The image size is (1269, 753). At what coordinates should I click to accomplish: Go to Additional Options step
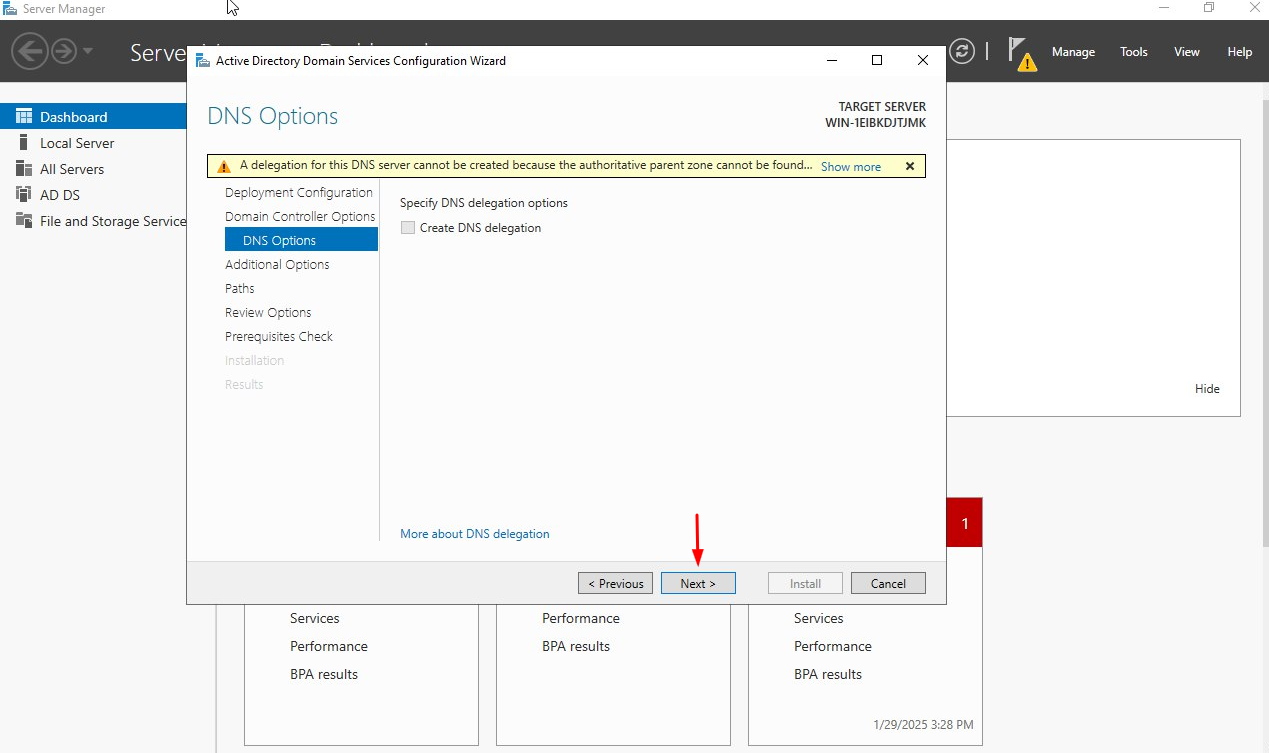(277, 264)
